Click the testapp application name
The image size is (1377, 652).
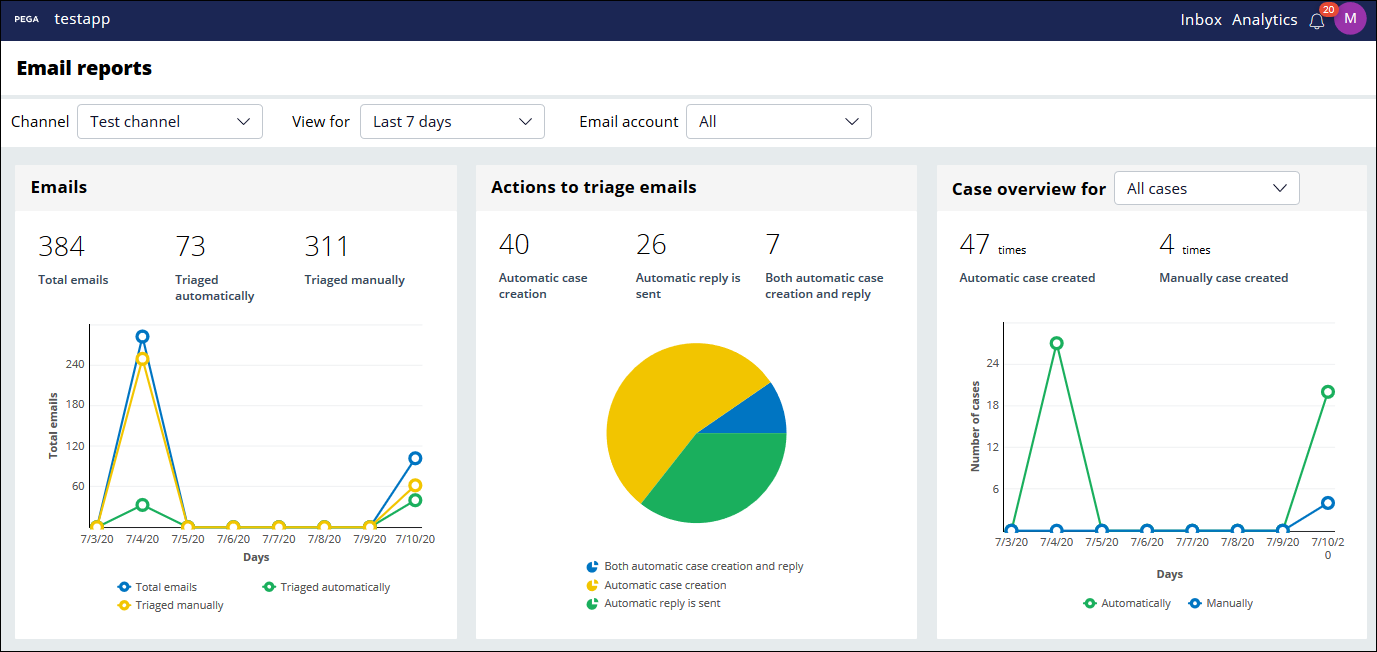(82, 20)
